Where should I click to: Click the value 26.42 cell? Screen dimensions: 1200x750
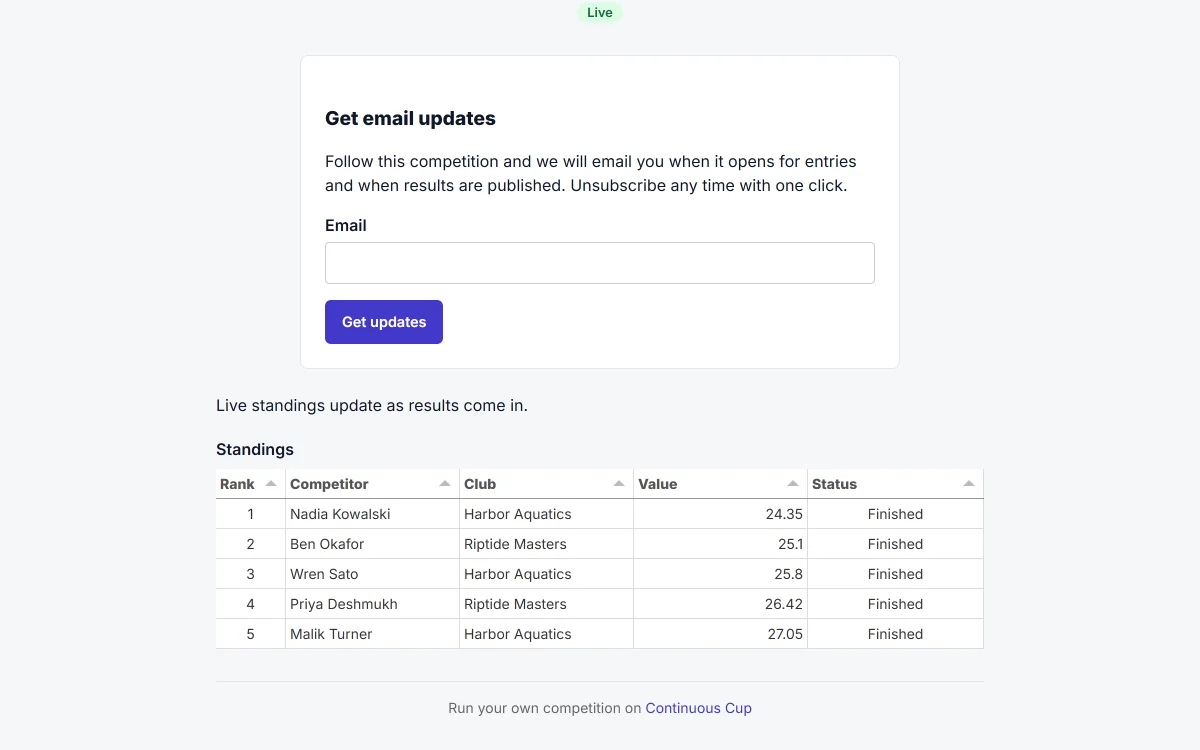coord(721,604)
